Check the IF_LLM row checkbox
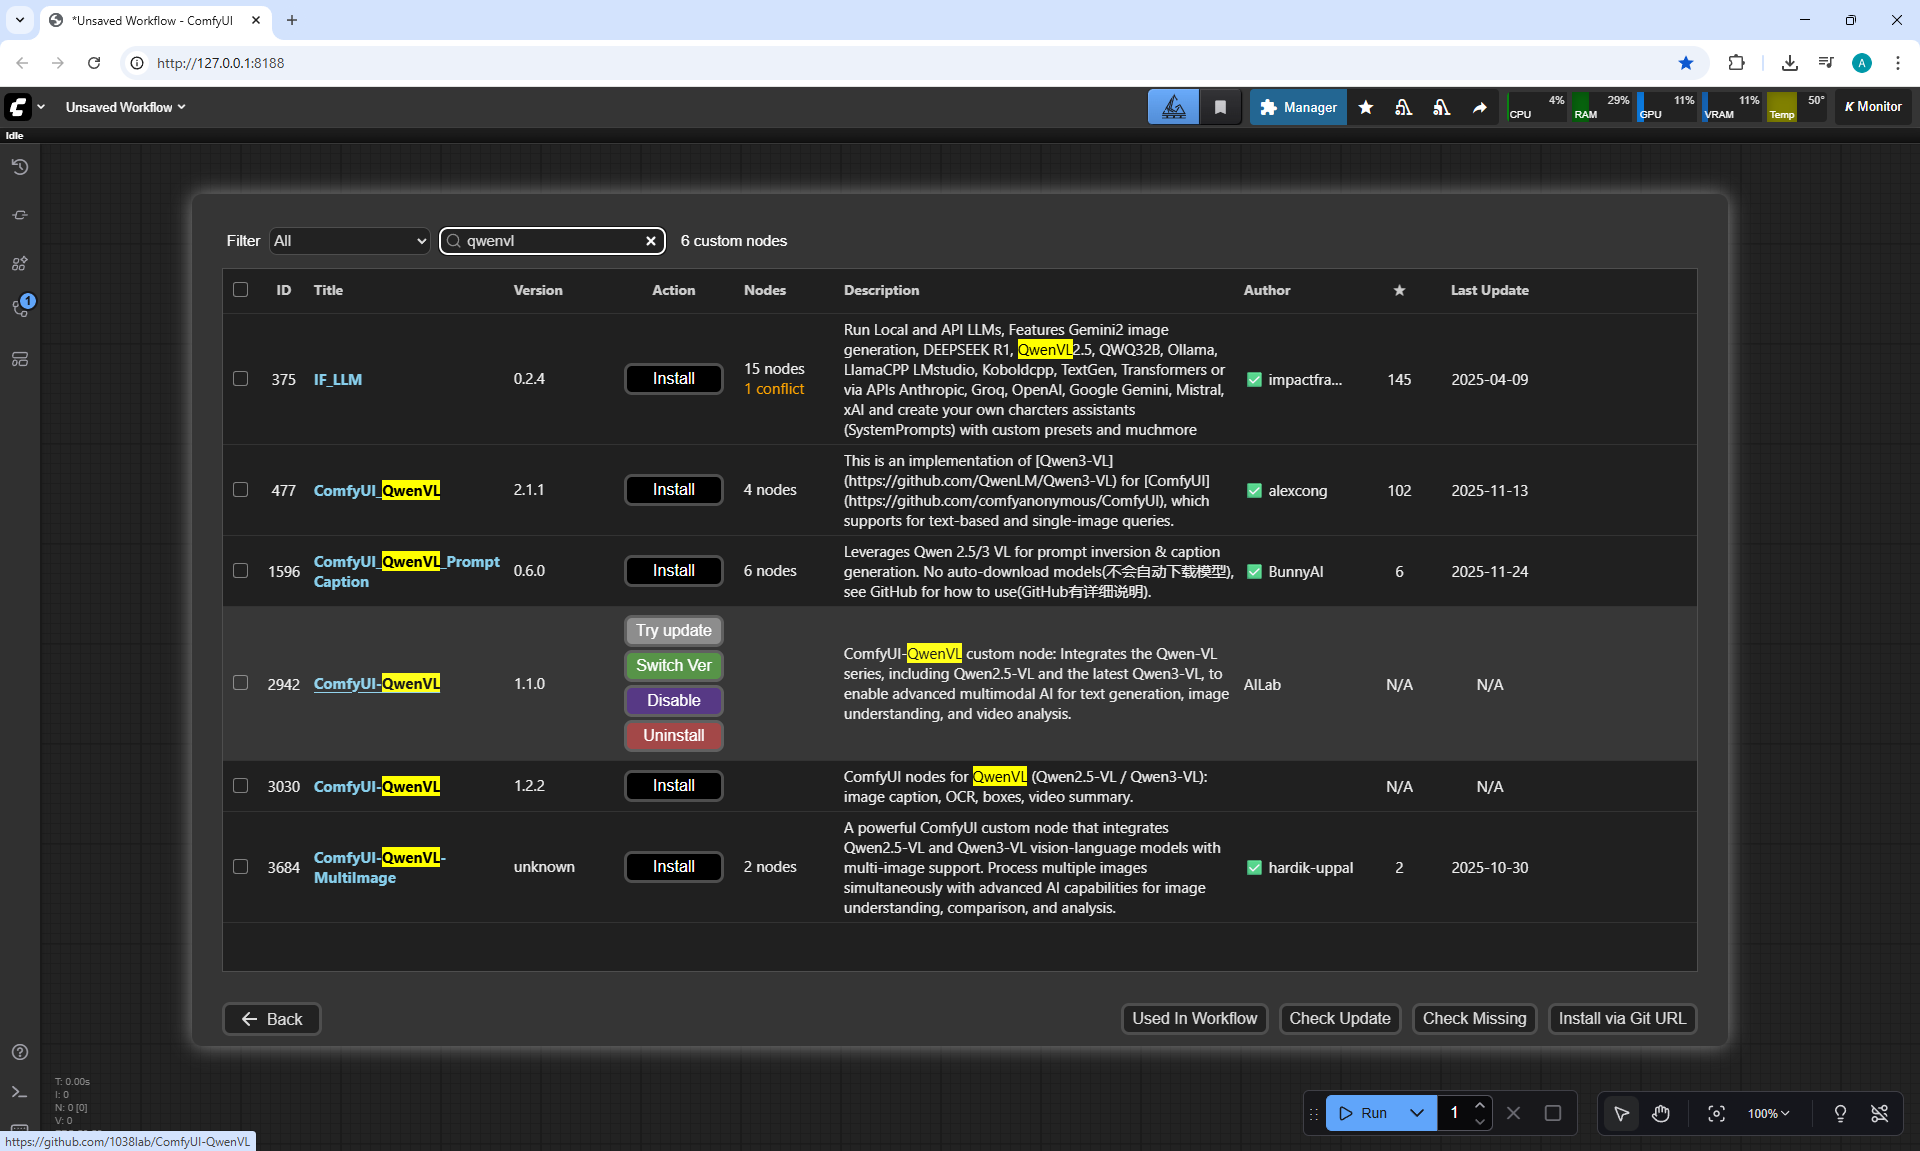Screen dimensions: 1920x1151 (240, 379)
